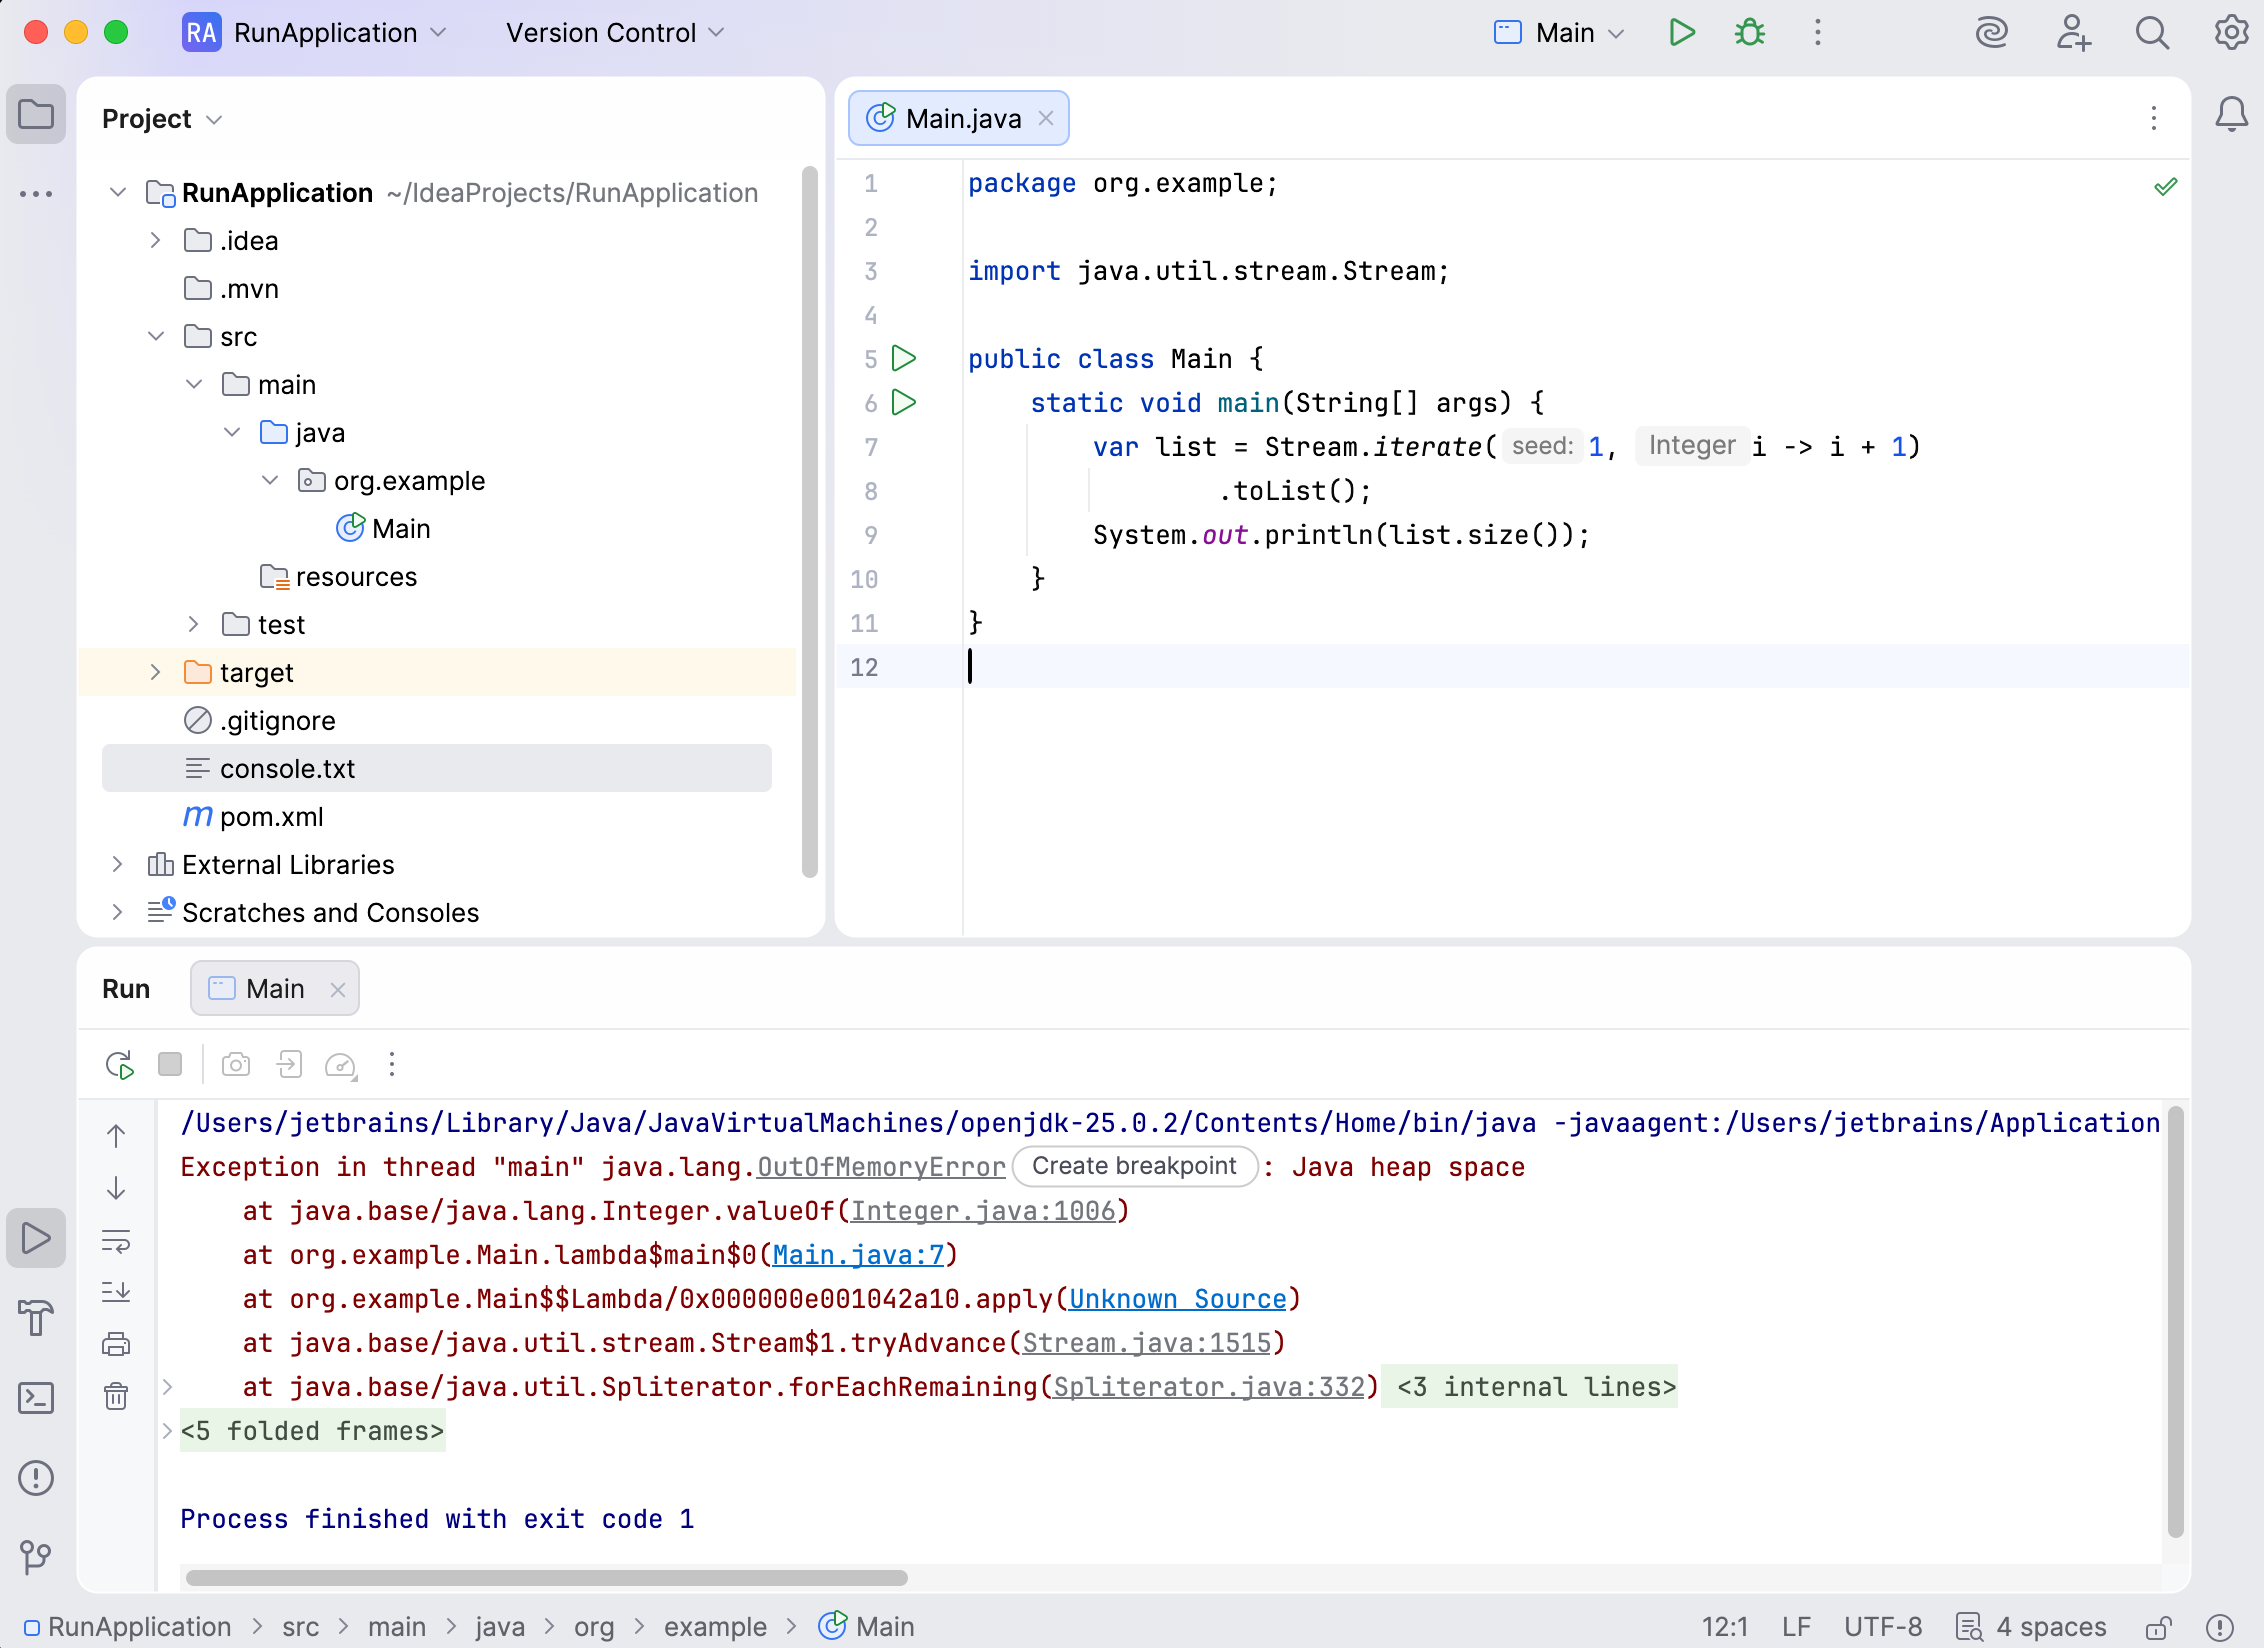Click the Clear All trash icon
This screenshot has width=2264, height=1648.
click(x=116, y=1396)
